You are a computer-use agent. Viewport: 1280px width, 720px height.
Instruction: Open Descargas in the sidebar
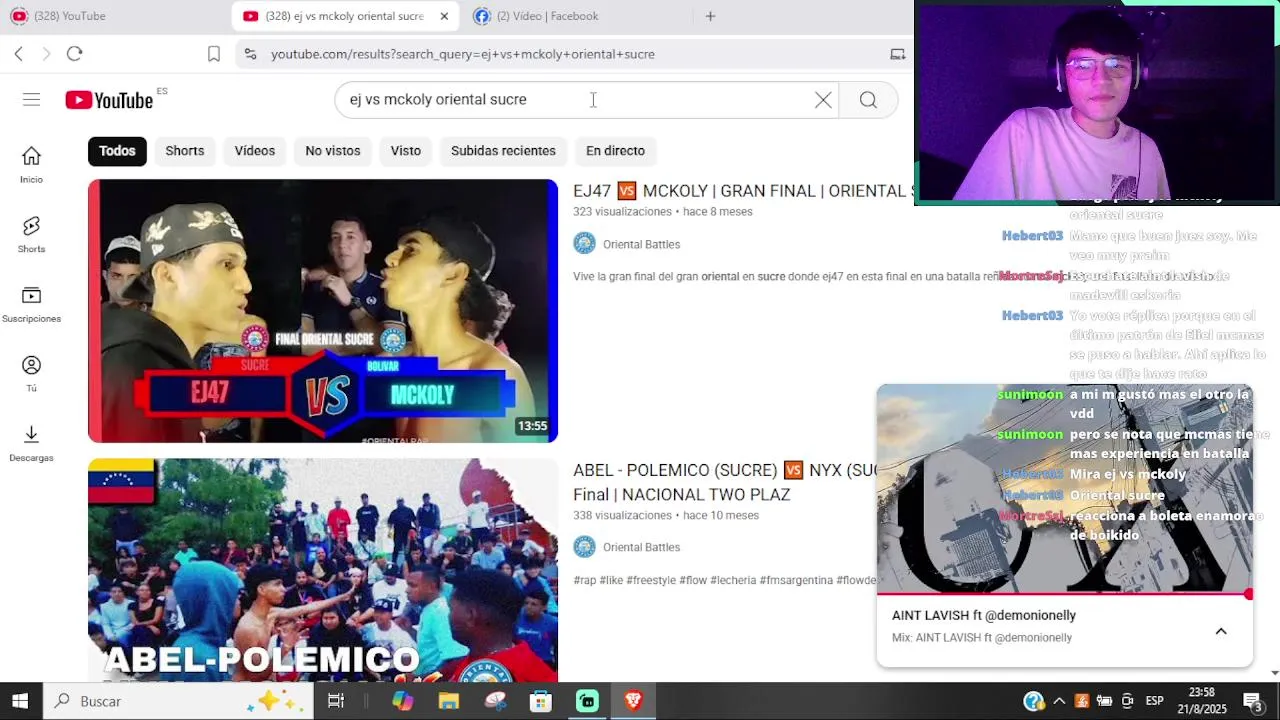[x=31, y=444]
